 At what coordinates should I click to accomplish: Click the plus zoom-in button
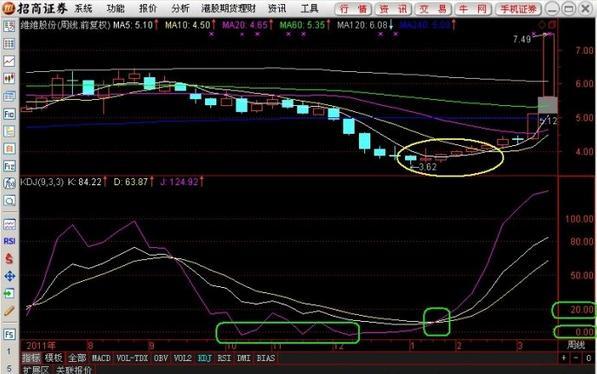[563, 358]
